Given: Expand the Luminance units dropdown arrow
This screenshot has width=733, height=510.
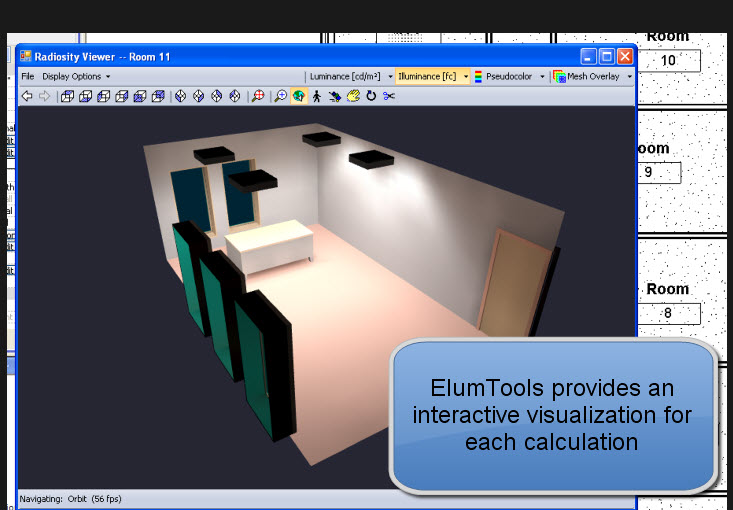Looking at the screenshot, I should pyautogui.click(x=390, y=77).
